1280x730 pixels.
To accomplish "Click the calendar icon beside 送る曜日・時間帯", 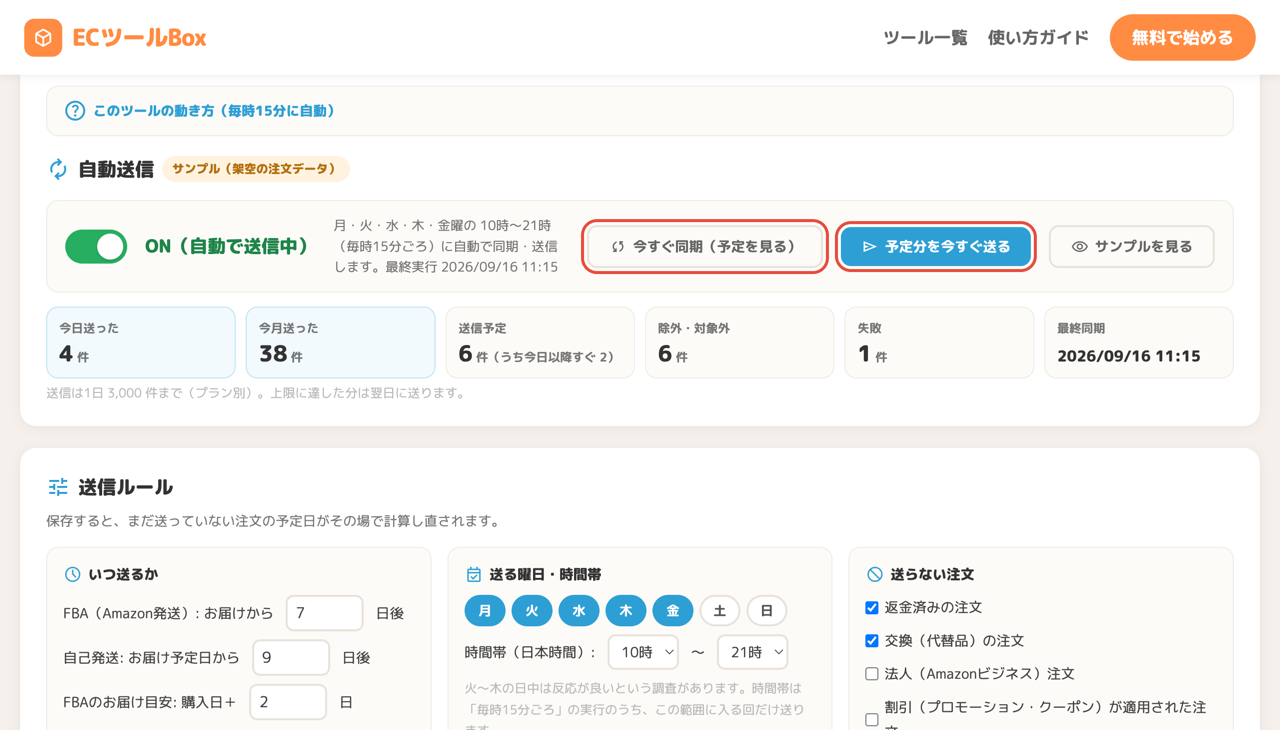I will [x=474, y=574].
